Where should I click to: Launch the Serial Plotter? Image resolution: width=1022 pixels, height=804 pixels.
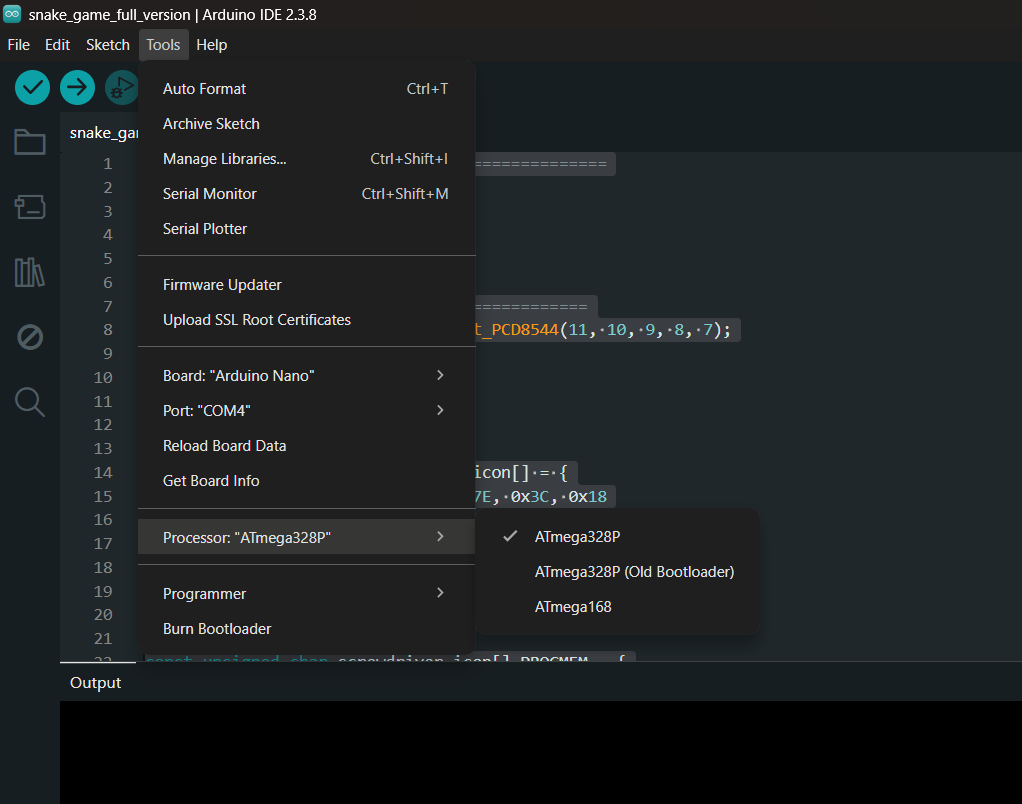click(306, 229)
